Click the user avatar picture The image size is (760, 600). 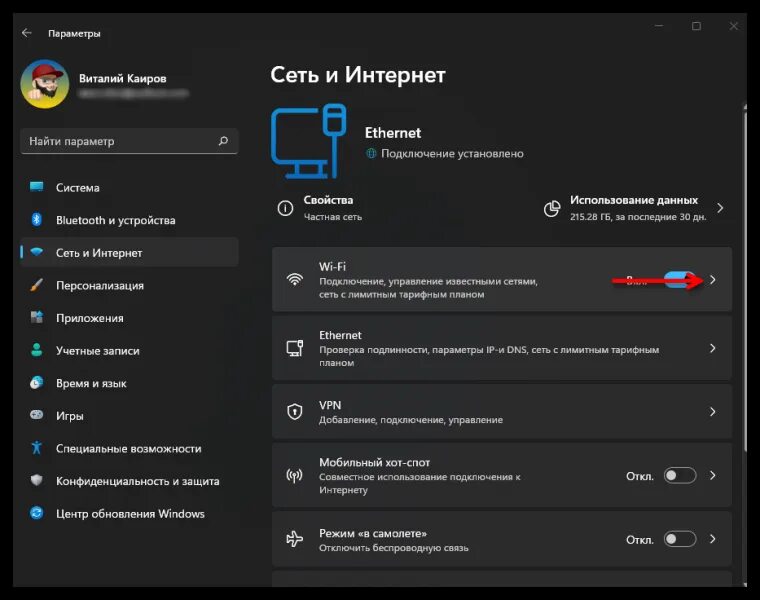[45, 84]
